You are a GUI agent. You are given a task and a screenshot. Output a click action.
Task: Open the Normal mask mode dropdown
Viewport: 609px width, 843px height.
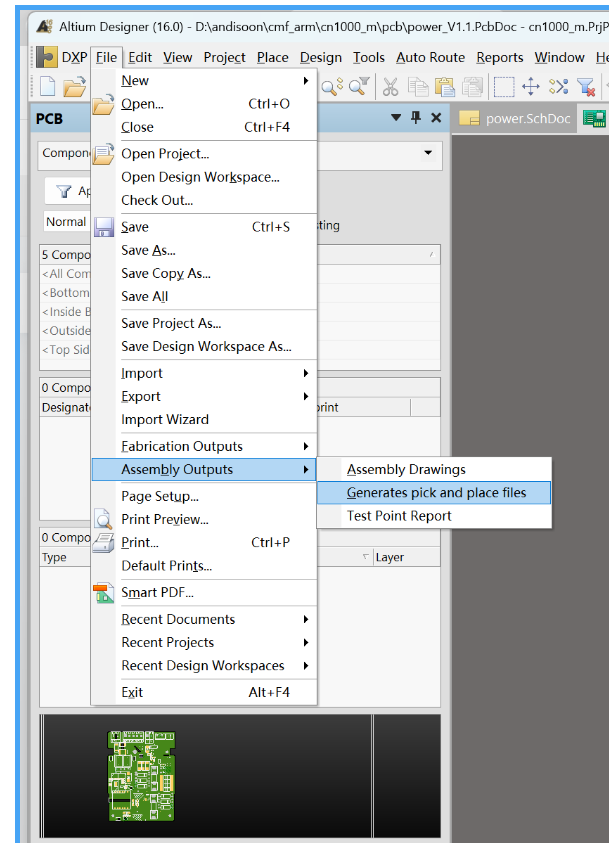point(66,222)
